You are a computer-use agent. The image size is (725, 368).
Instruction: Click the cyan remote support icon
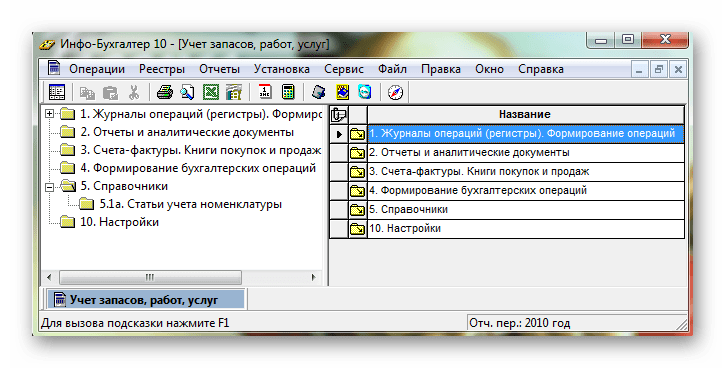(365, 92)
